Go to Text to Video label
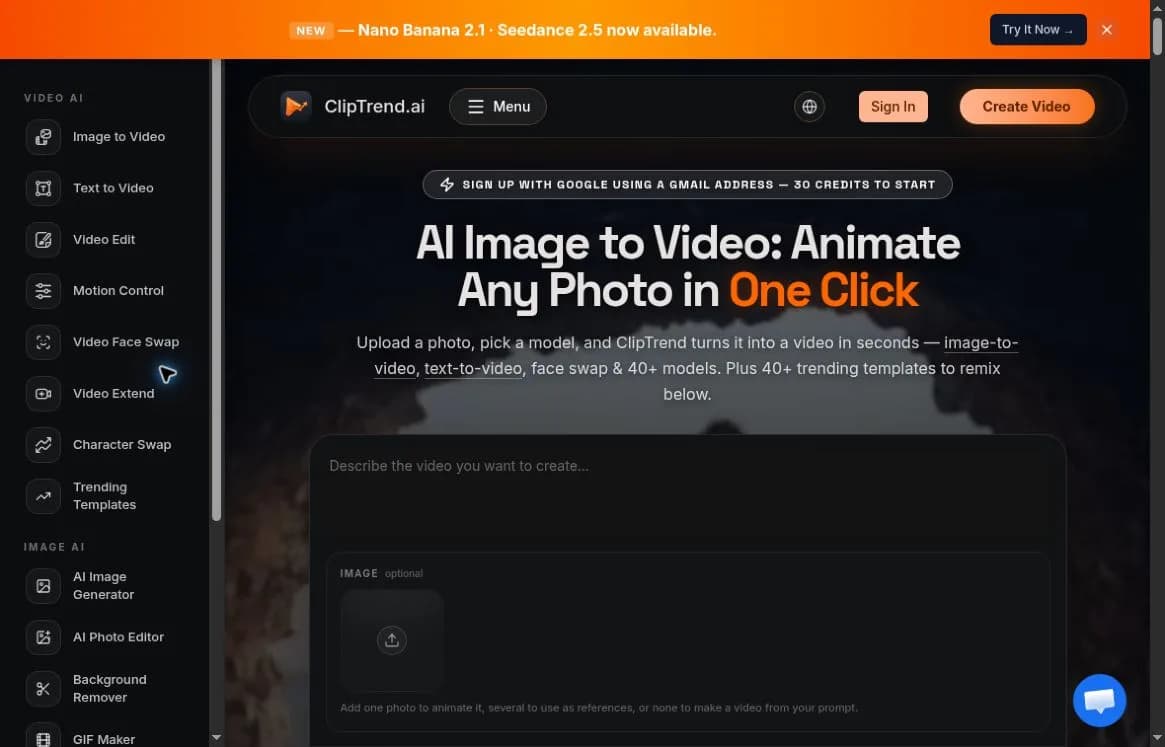 [113, 188]
